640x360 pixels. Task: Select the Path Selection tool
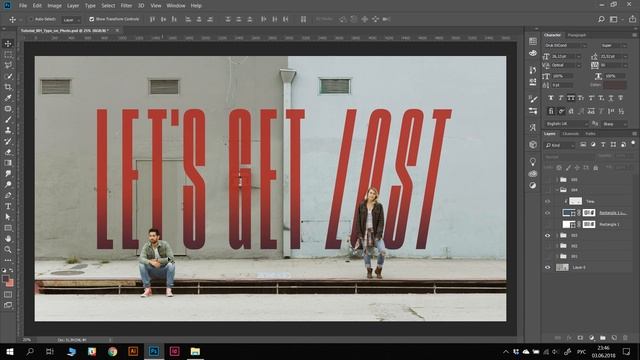click(x=8, y=217)
